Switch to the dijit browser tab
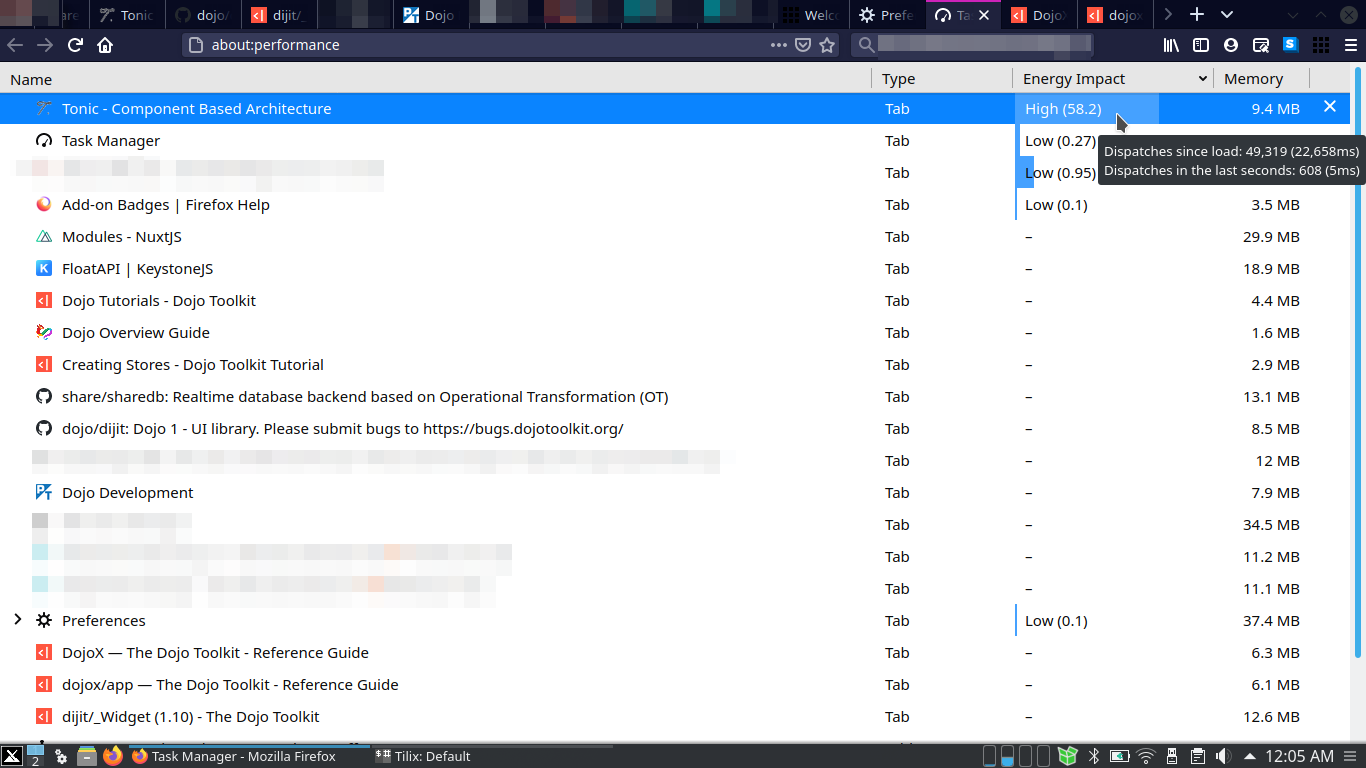 [x=279, y=15]
